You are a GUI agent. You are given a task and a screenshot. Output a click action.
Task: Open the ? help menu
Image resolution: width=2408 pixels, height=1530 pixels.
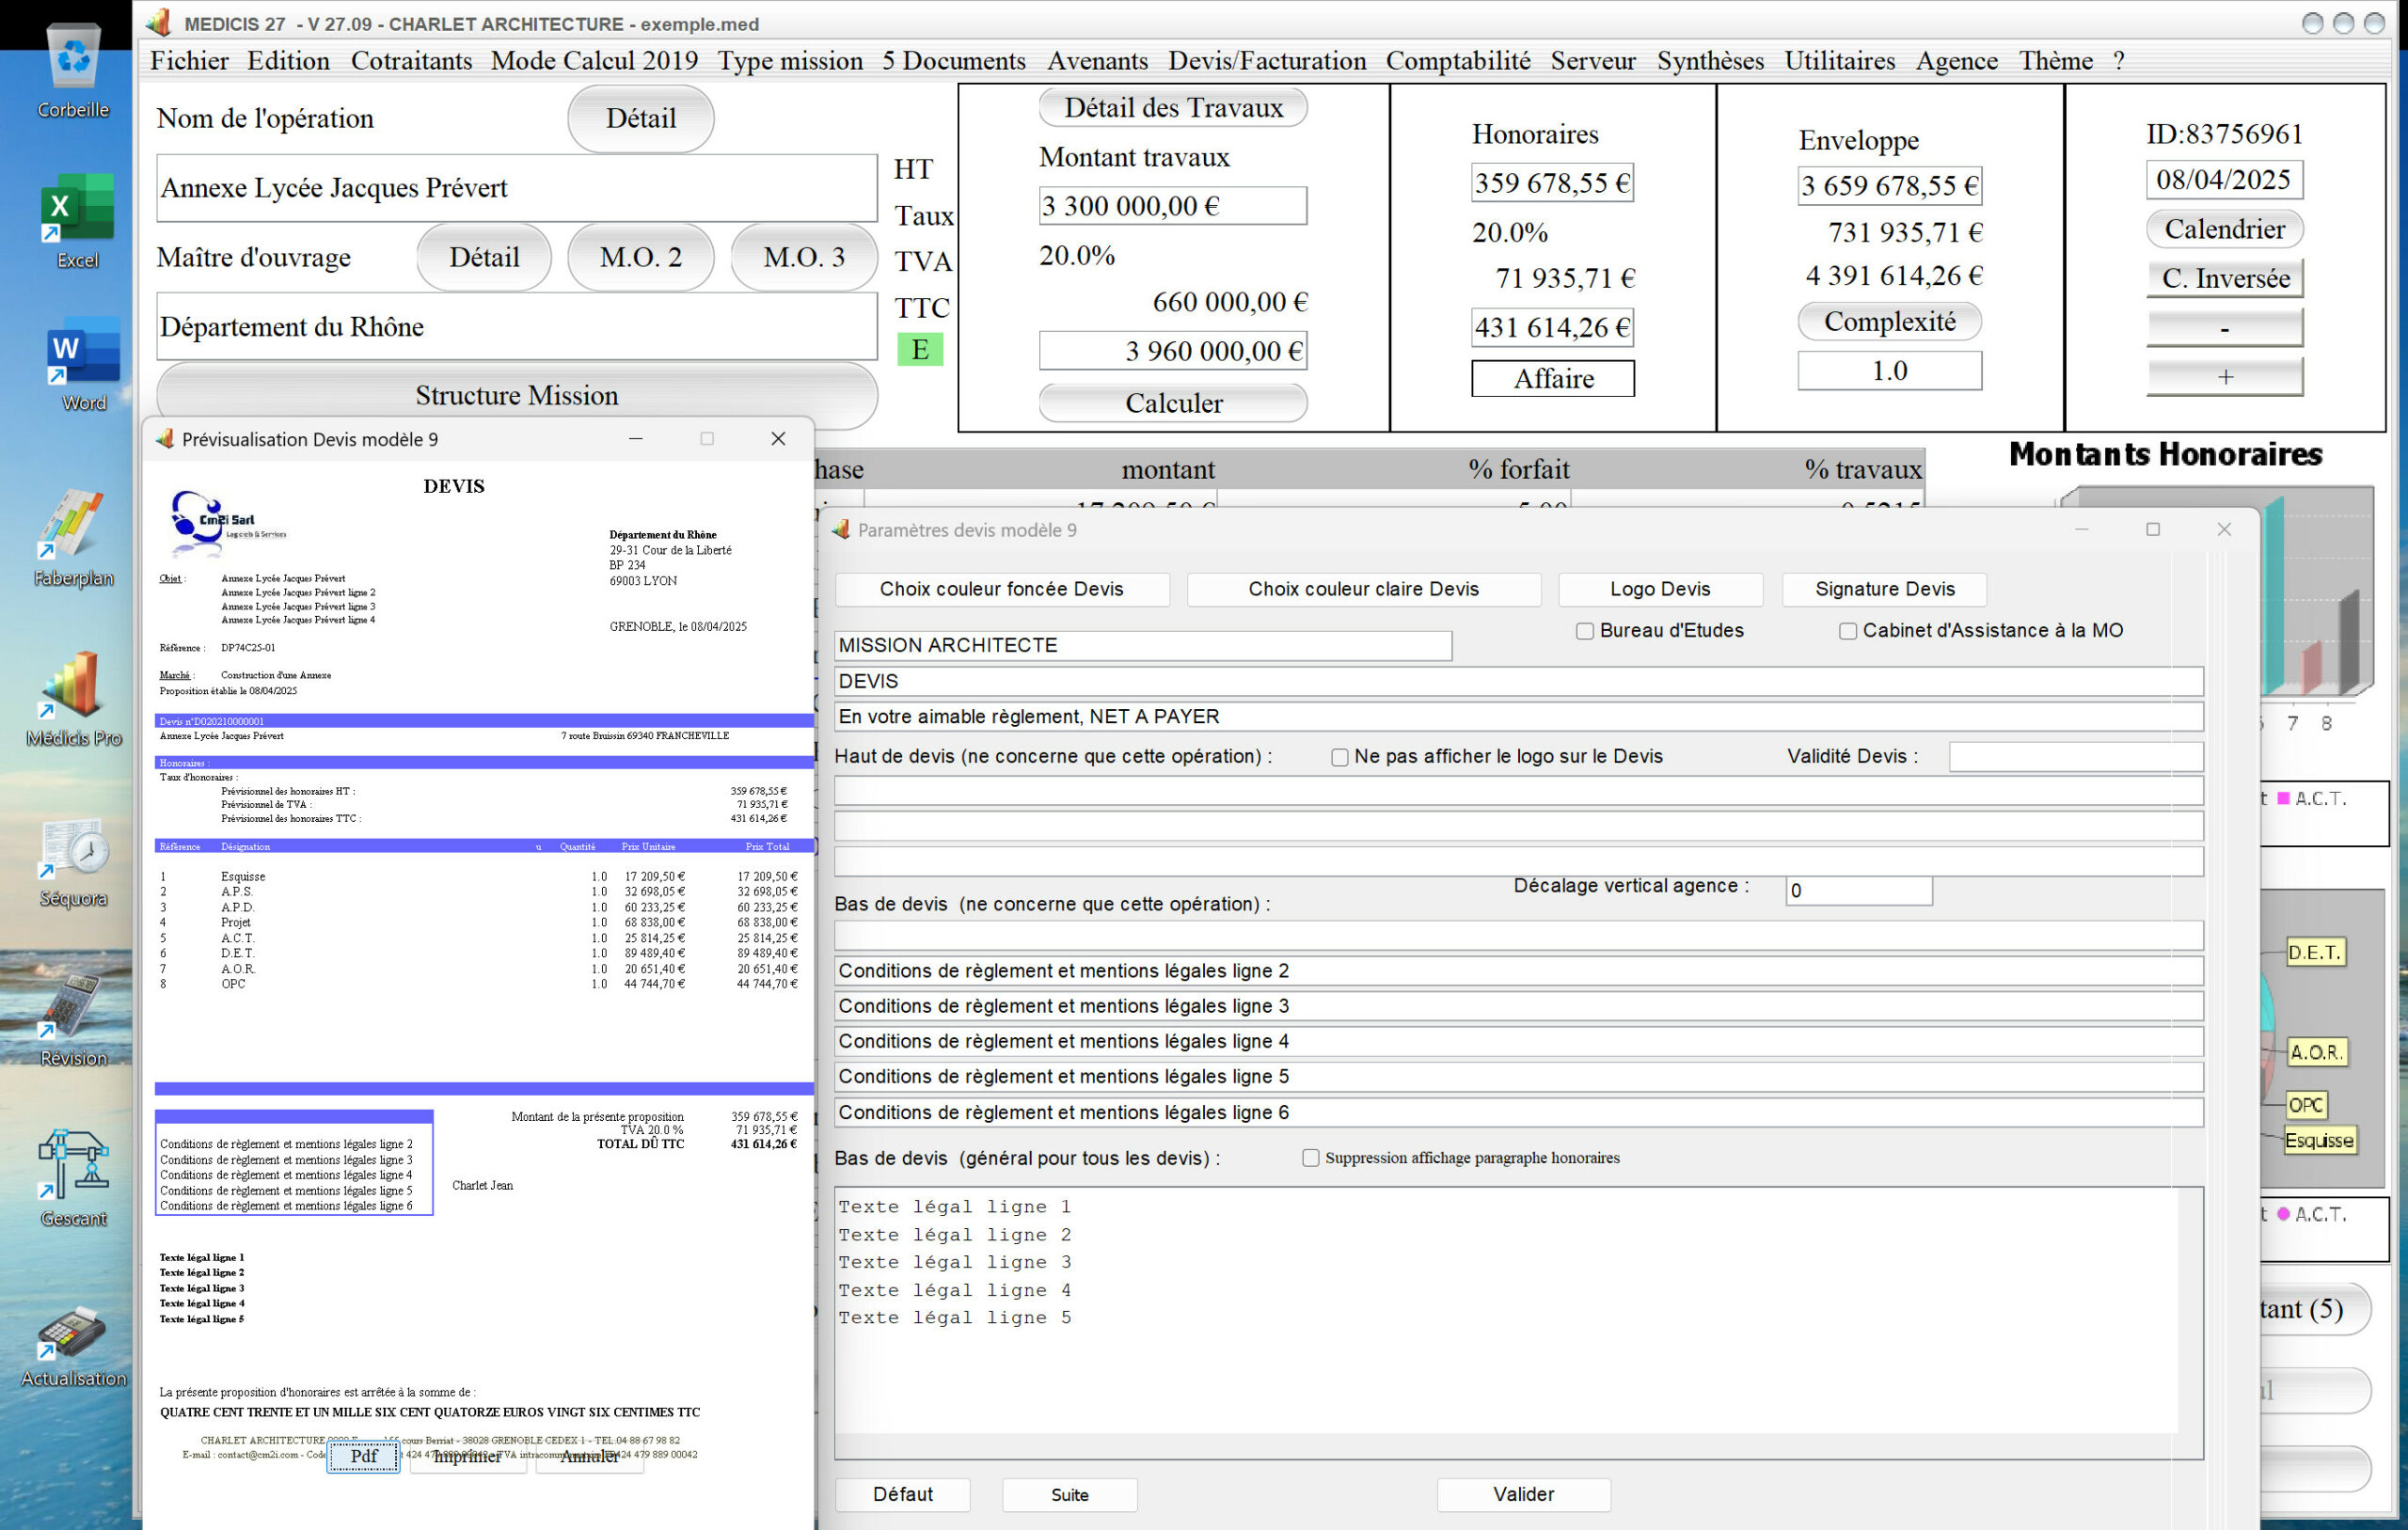click(x=2118, y=60)
